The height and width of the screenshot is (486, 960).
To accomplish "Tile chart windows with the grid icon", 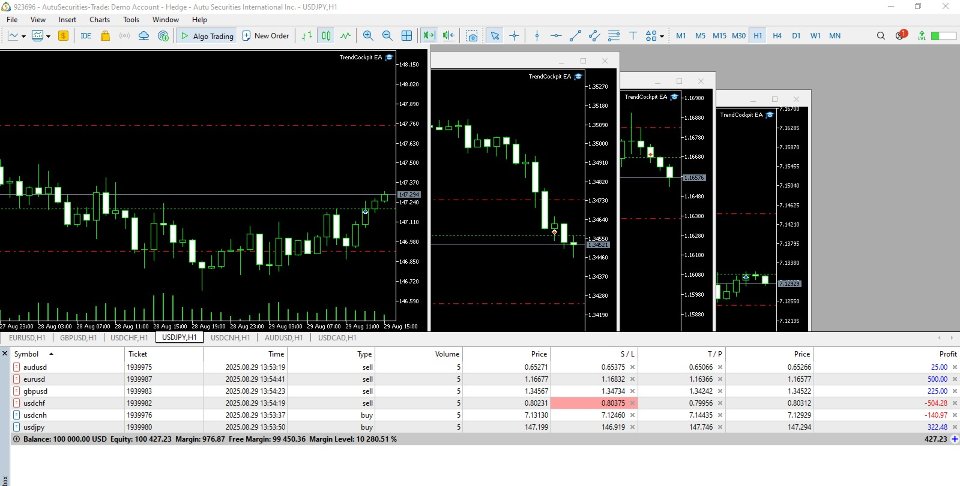I will pyautogui.click(x=407, y=36).
